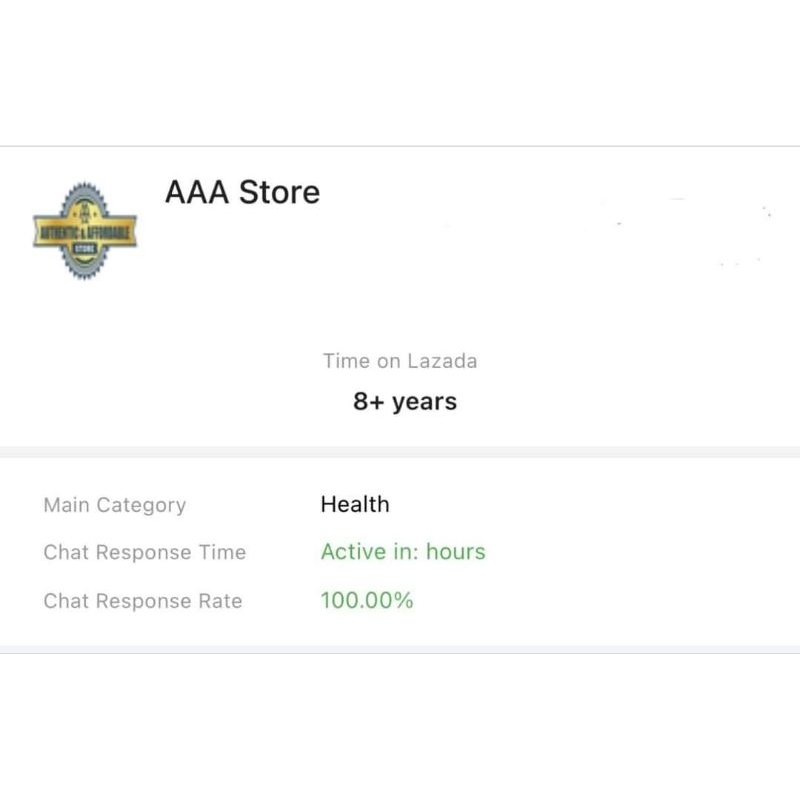This screenshot has width=800, height=800.
Task: Click the AAA Store logo badge
Action: tap(85, 231)
